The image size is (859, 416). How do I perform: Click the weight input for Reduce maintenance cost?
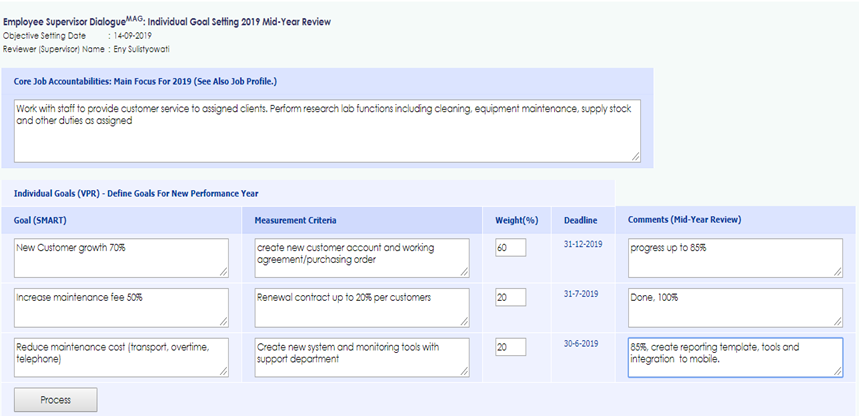click(x=510, y=347)
